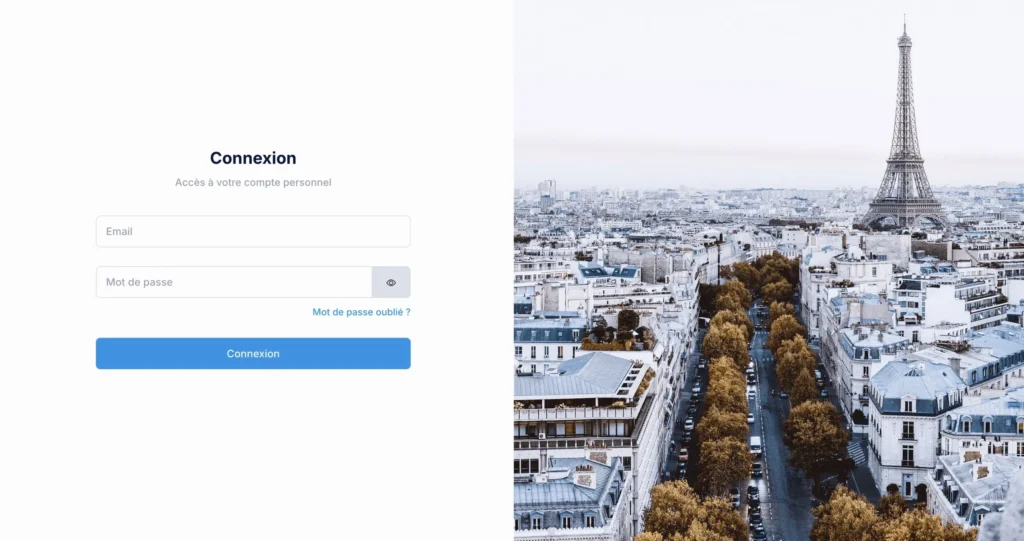
Task: Submit with the blue Connexion button
Action: coord(253,353)
